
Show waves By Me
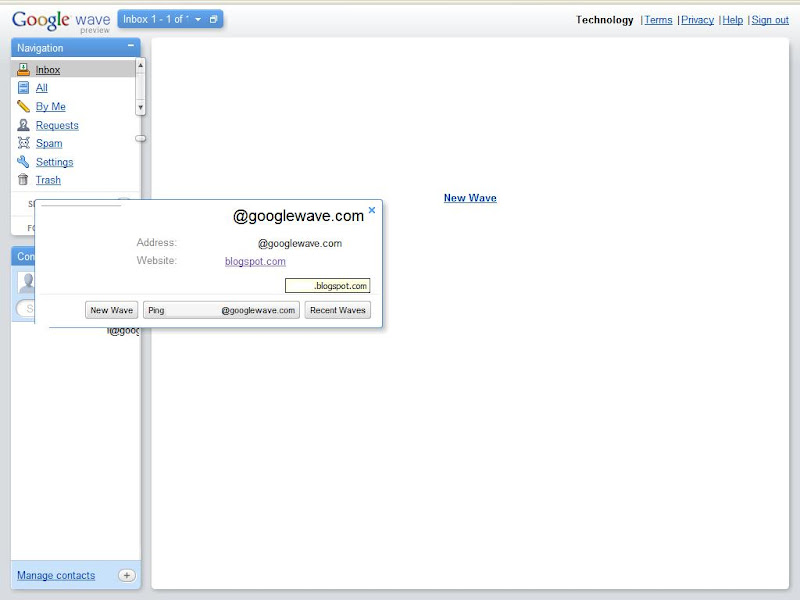[x=51, y=106]
